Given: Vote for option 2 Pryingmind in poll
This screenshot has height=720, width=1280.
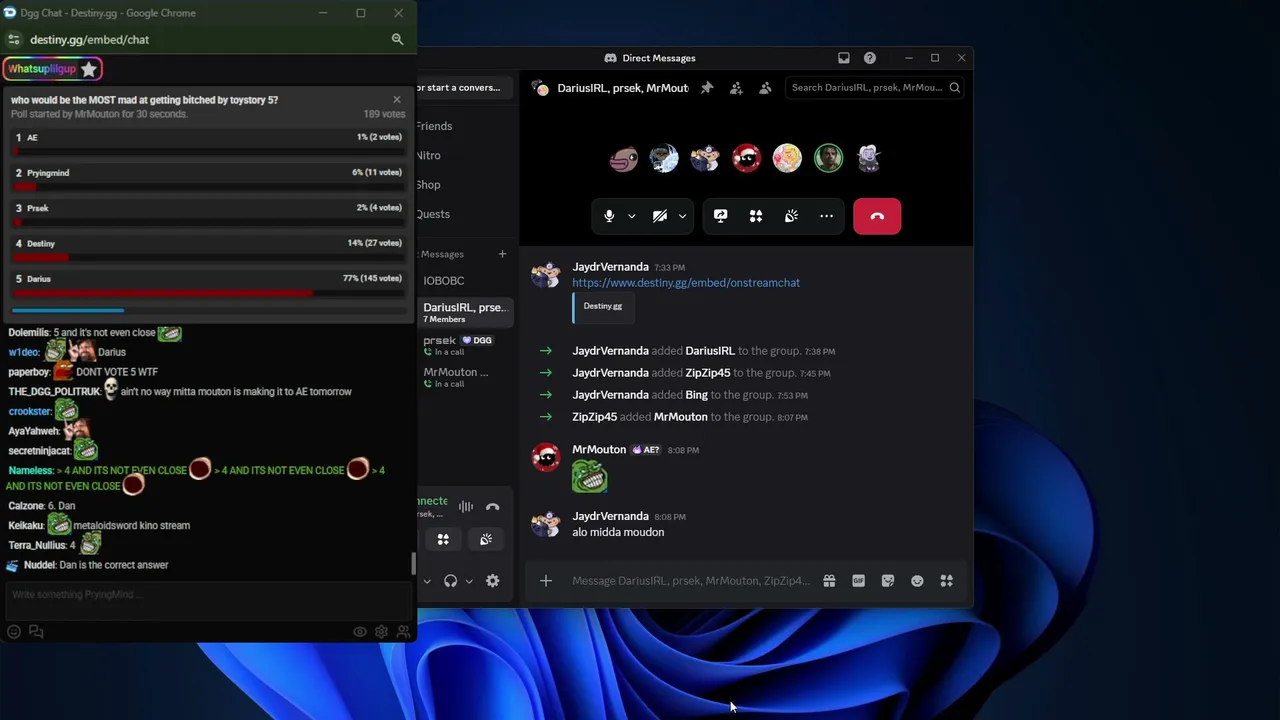Looking at the screenshot, I should tap(209, 178).
